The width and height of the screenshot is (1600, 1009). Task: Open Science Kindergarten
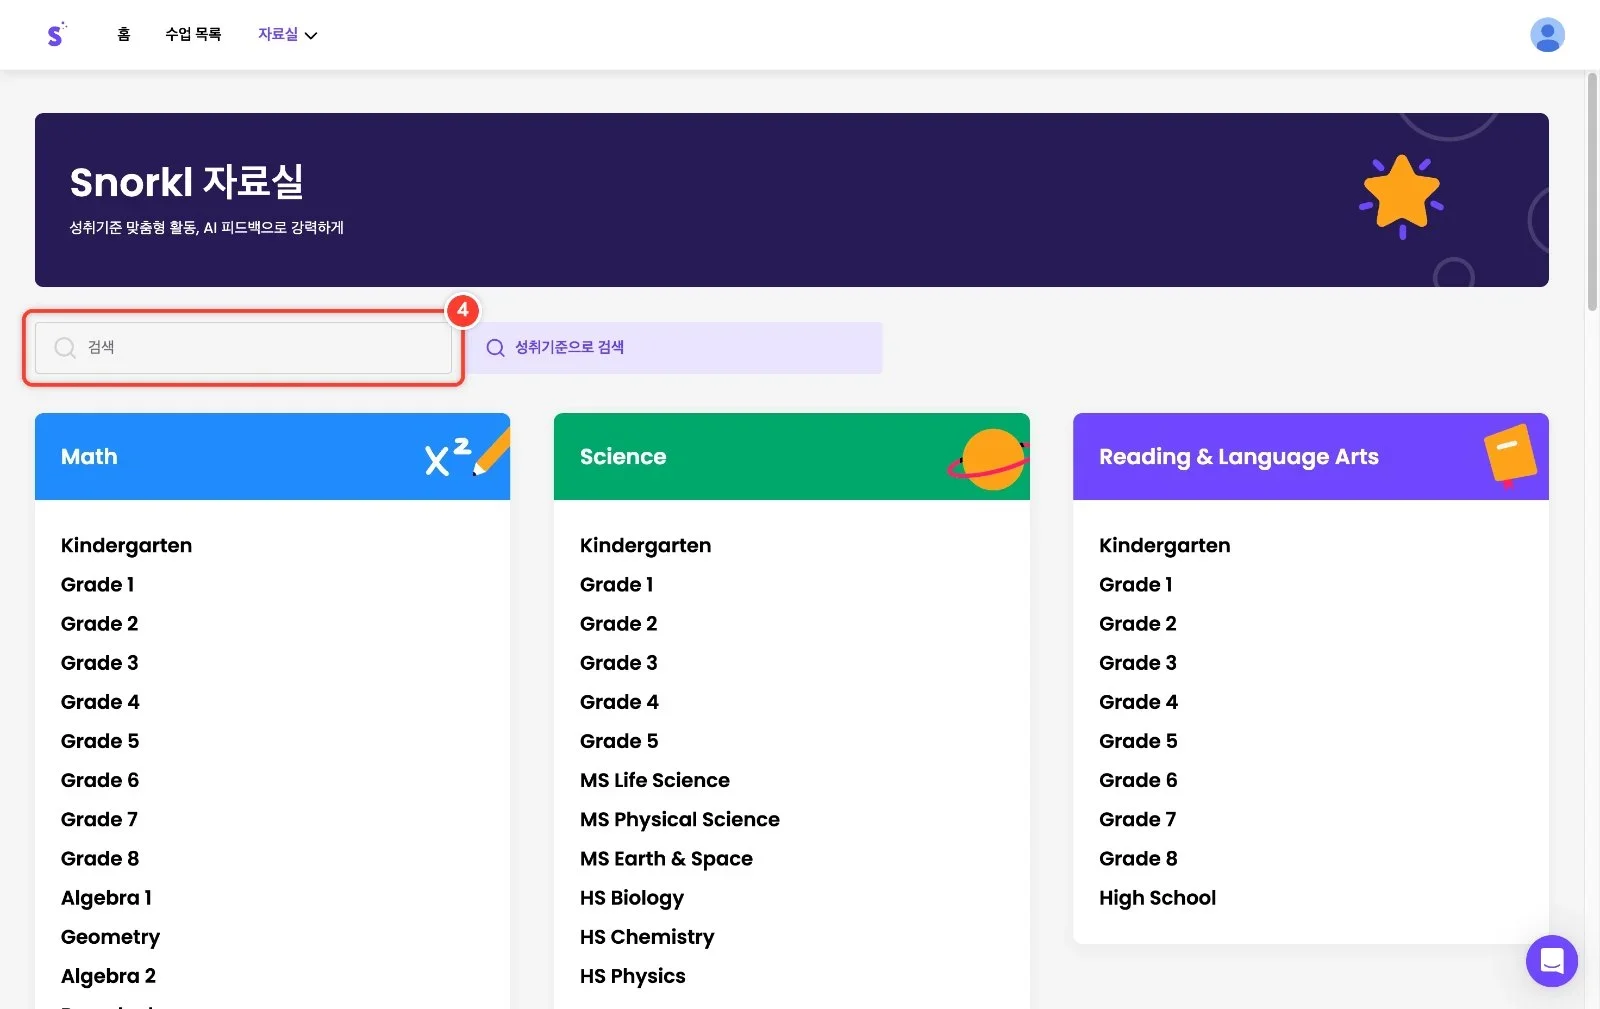[x=645, y=545]
